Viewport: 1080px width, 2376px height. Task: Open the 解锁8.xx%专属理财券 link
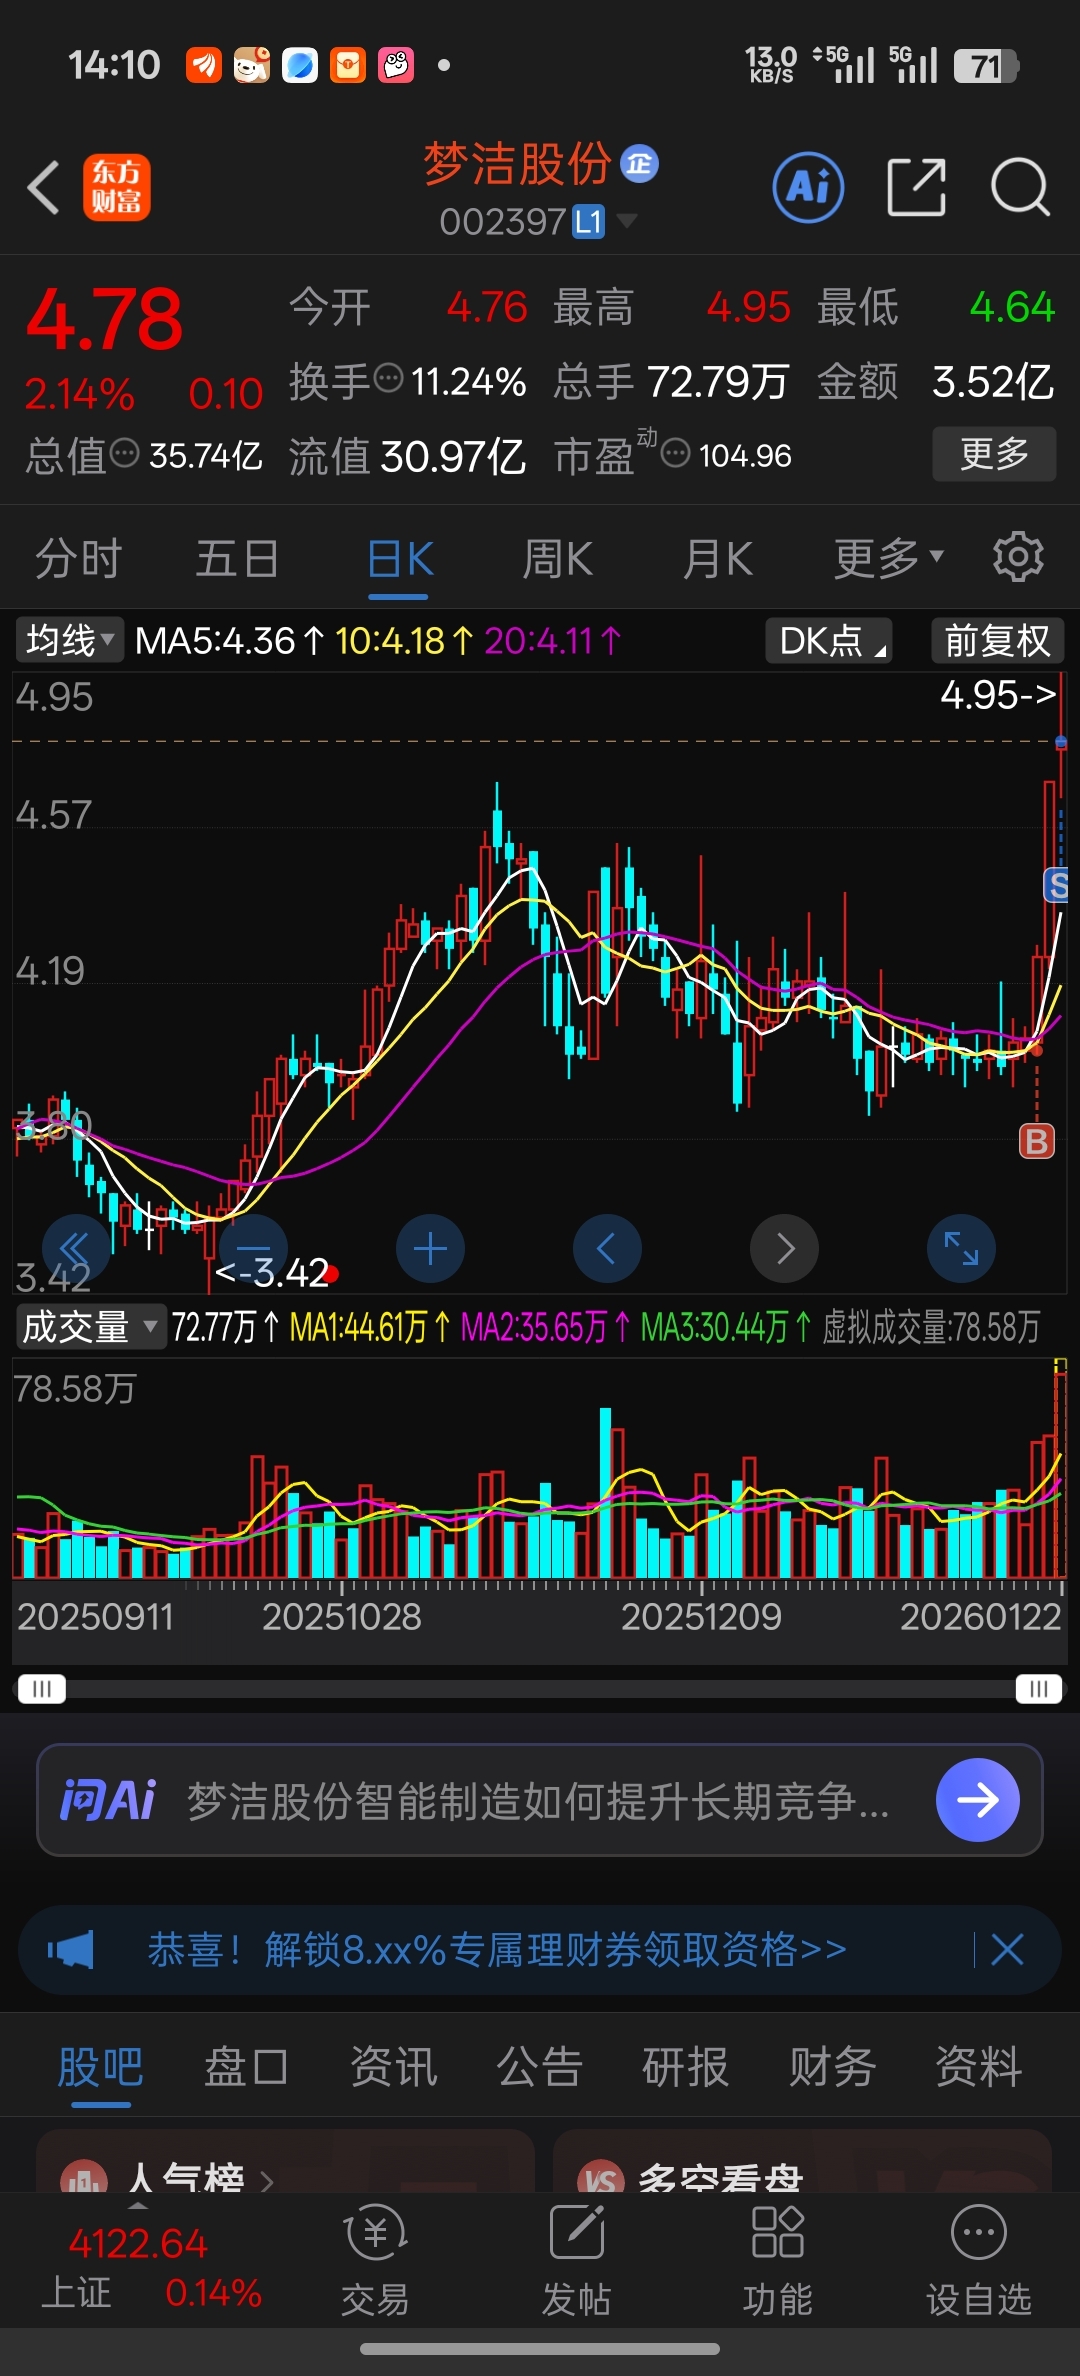coord(497,1949)
